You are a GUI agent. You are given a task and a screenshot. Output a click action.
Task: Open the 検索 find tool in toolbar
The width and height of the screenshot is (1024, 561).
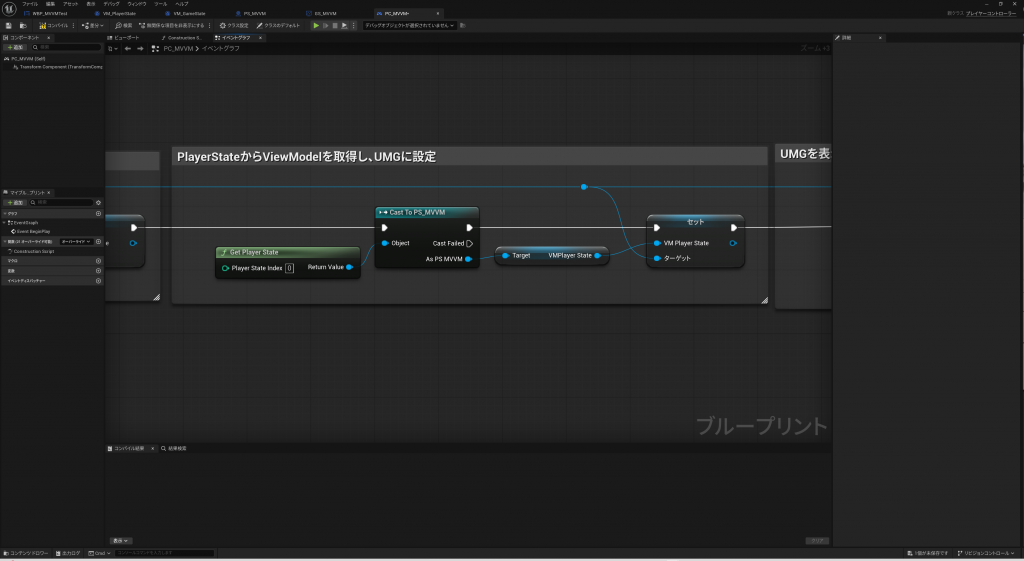coord(123,25)
